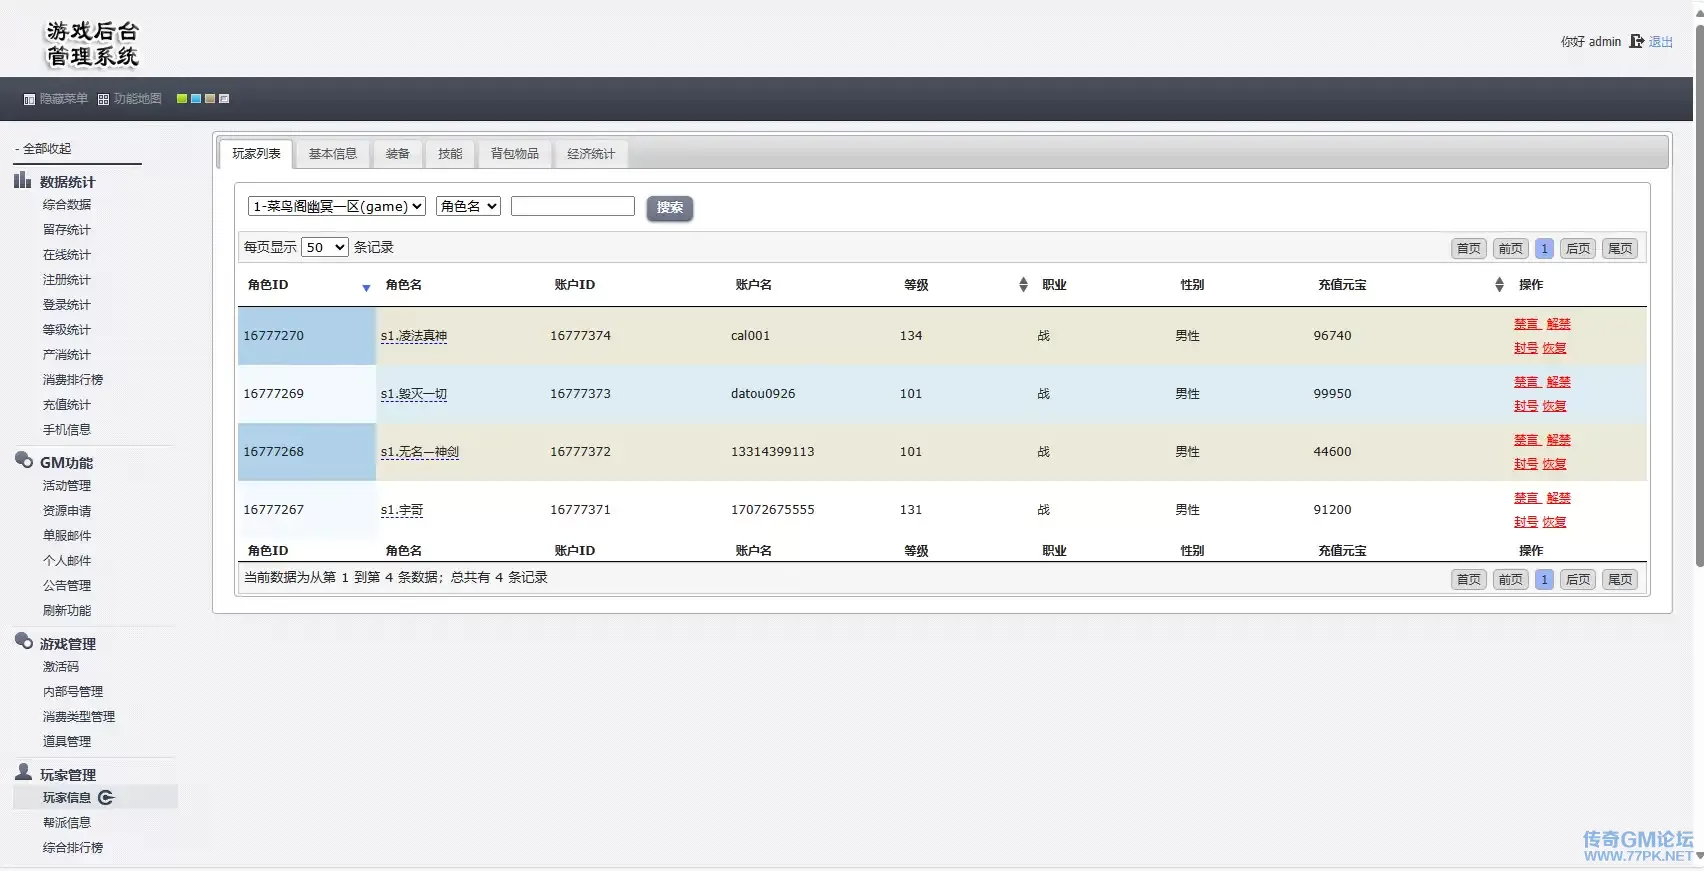Click the person icon beside 玩家管理

pyautogui.click(x=24, y=772)
